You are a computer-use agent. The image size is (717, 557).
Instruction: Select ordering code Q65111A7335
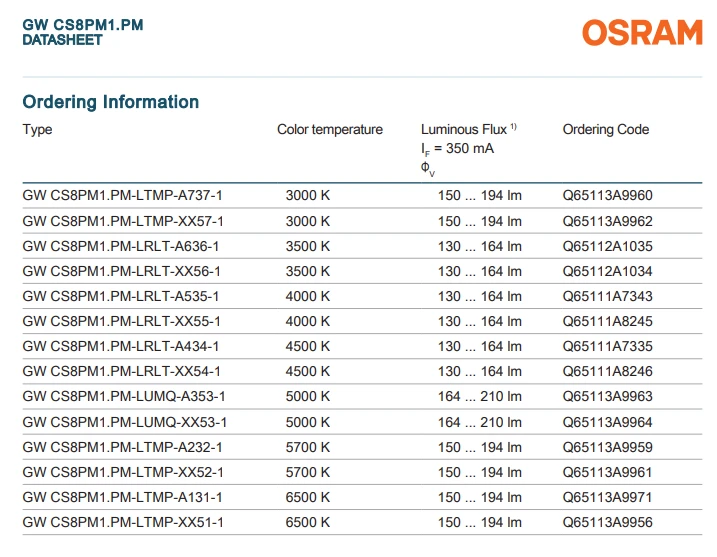607,347
